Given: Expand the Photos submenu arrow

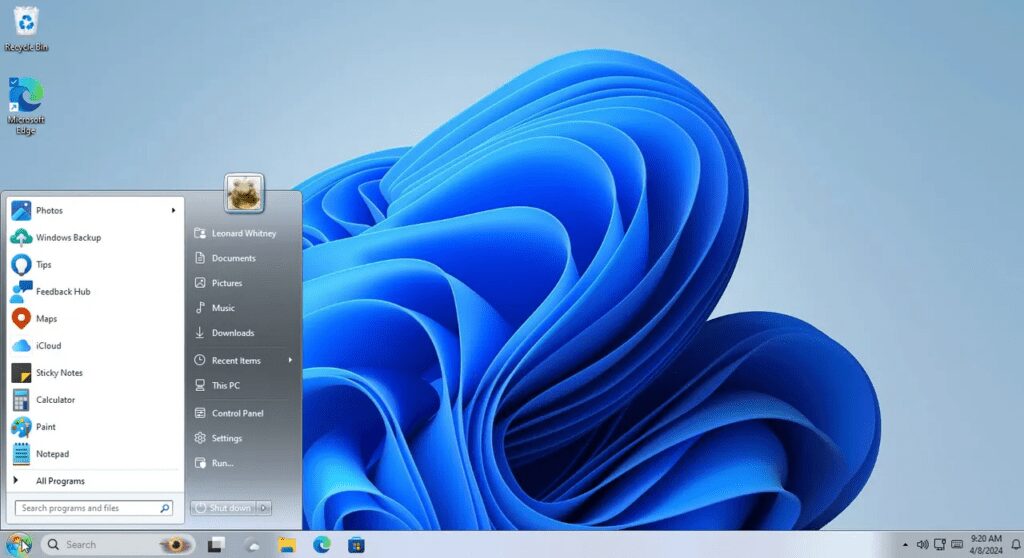Looking at the screenshot, I should coord(174,210).
